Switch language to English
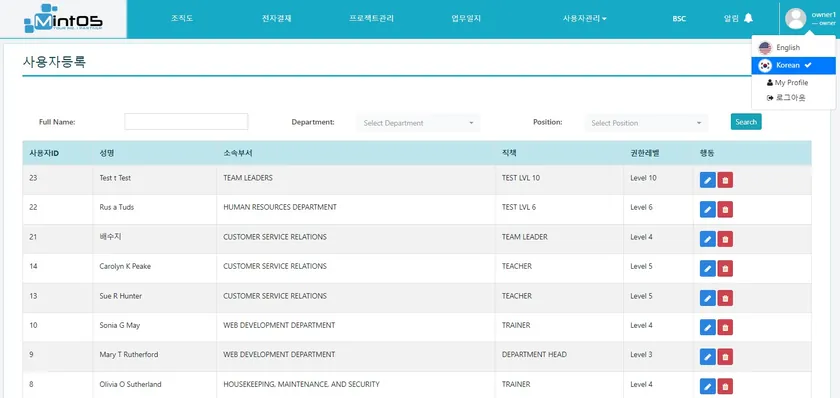 click(793, 48)
